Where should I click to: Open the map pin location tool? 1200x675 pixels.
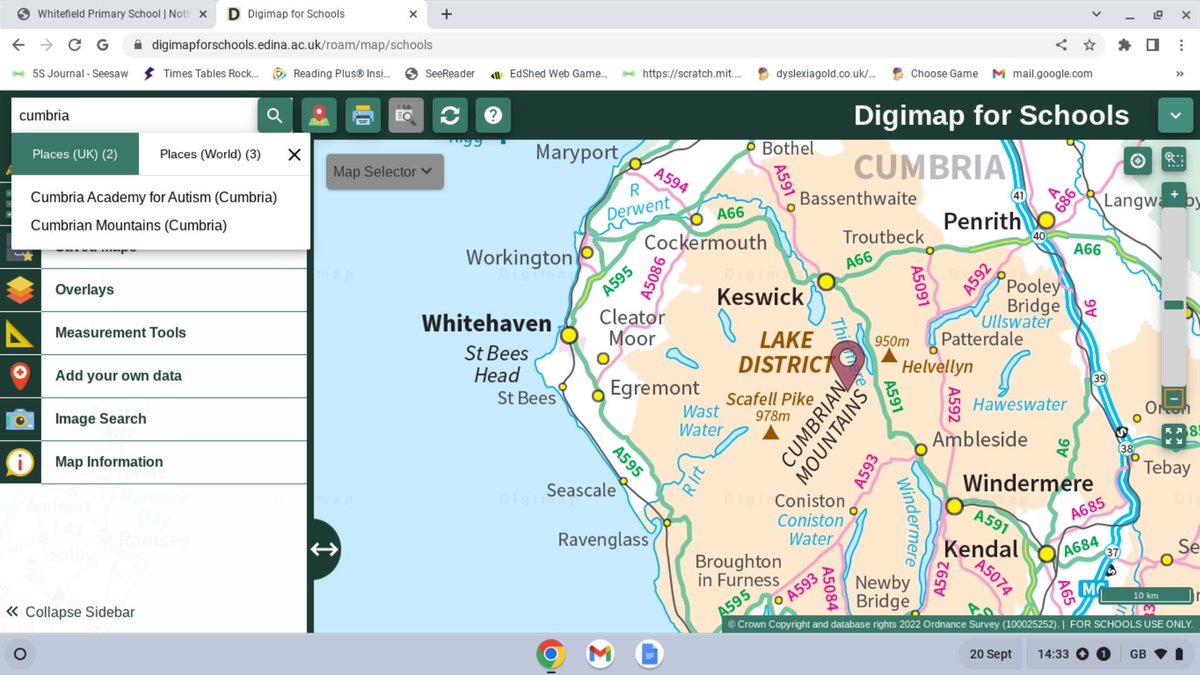[319, 115]
